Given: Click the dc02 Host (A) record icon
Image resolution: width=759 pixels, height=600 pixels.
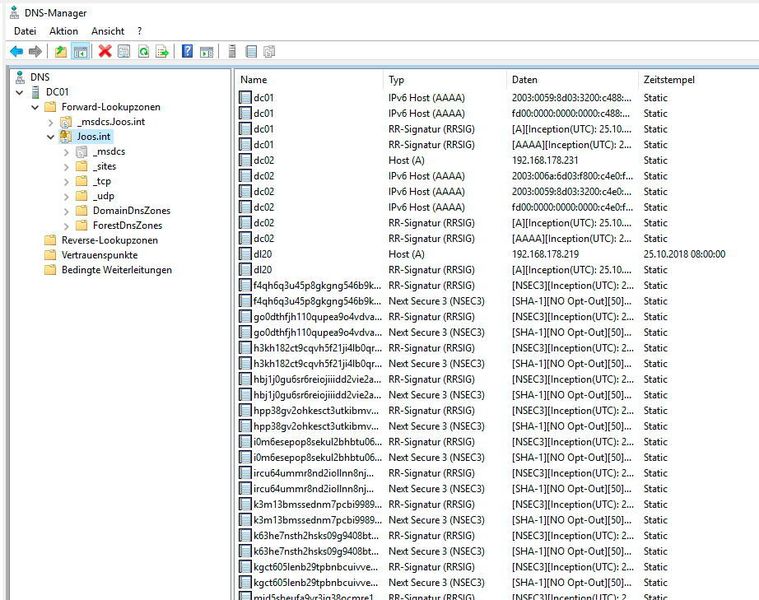Looking at the screenshot, I should pyautogui.click(x=245, y=160).
